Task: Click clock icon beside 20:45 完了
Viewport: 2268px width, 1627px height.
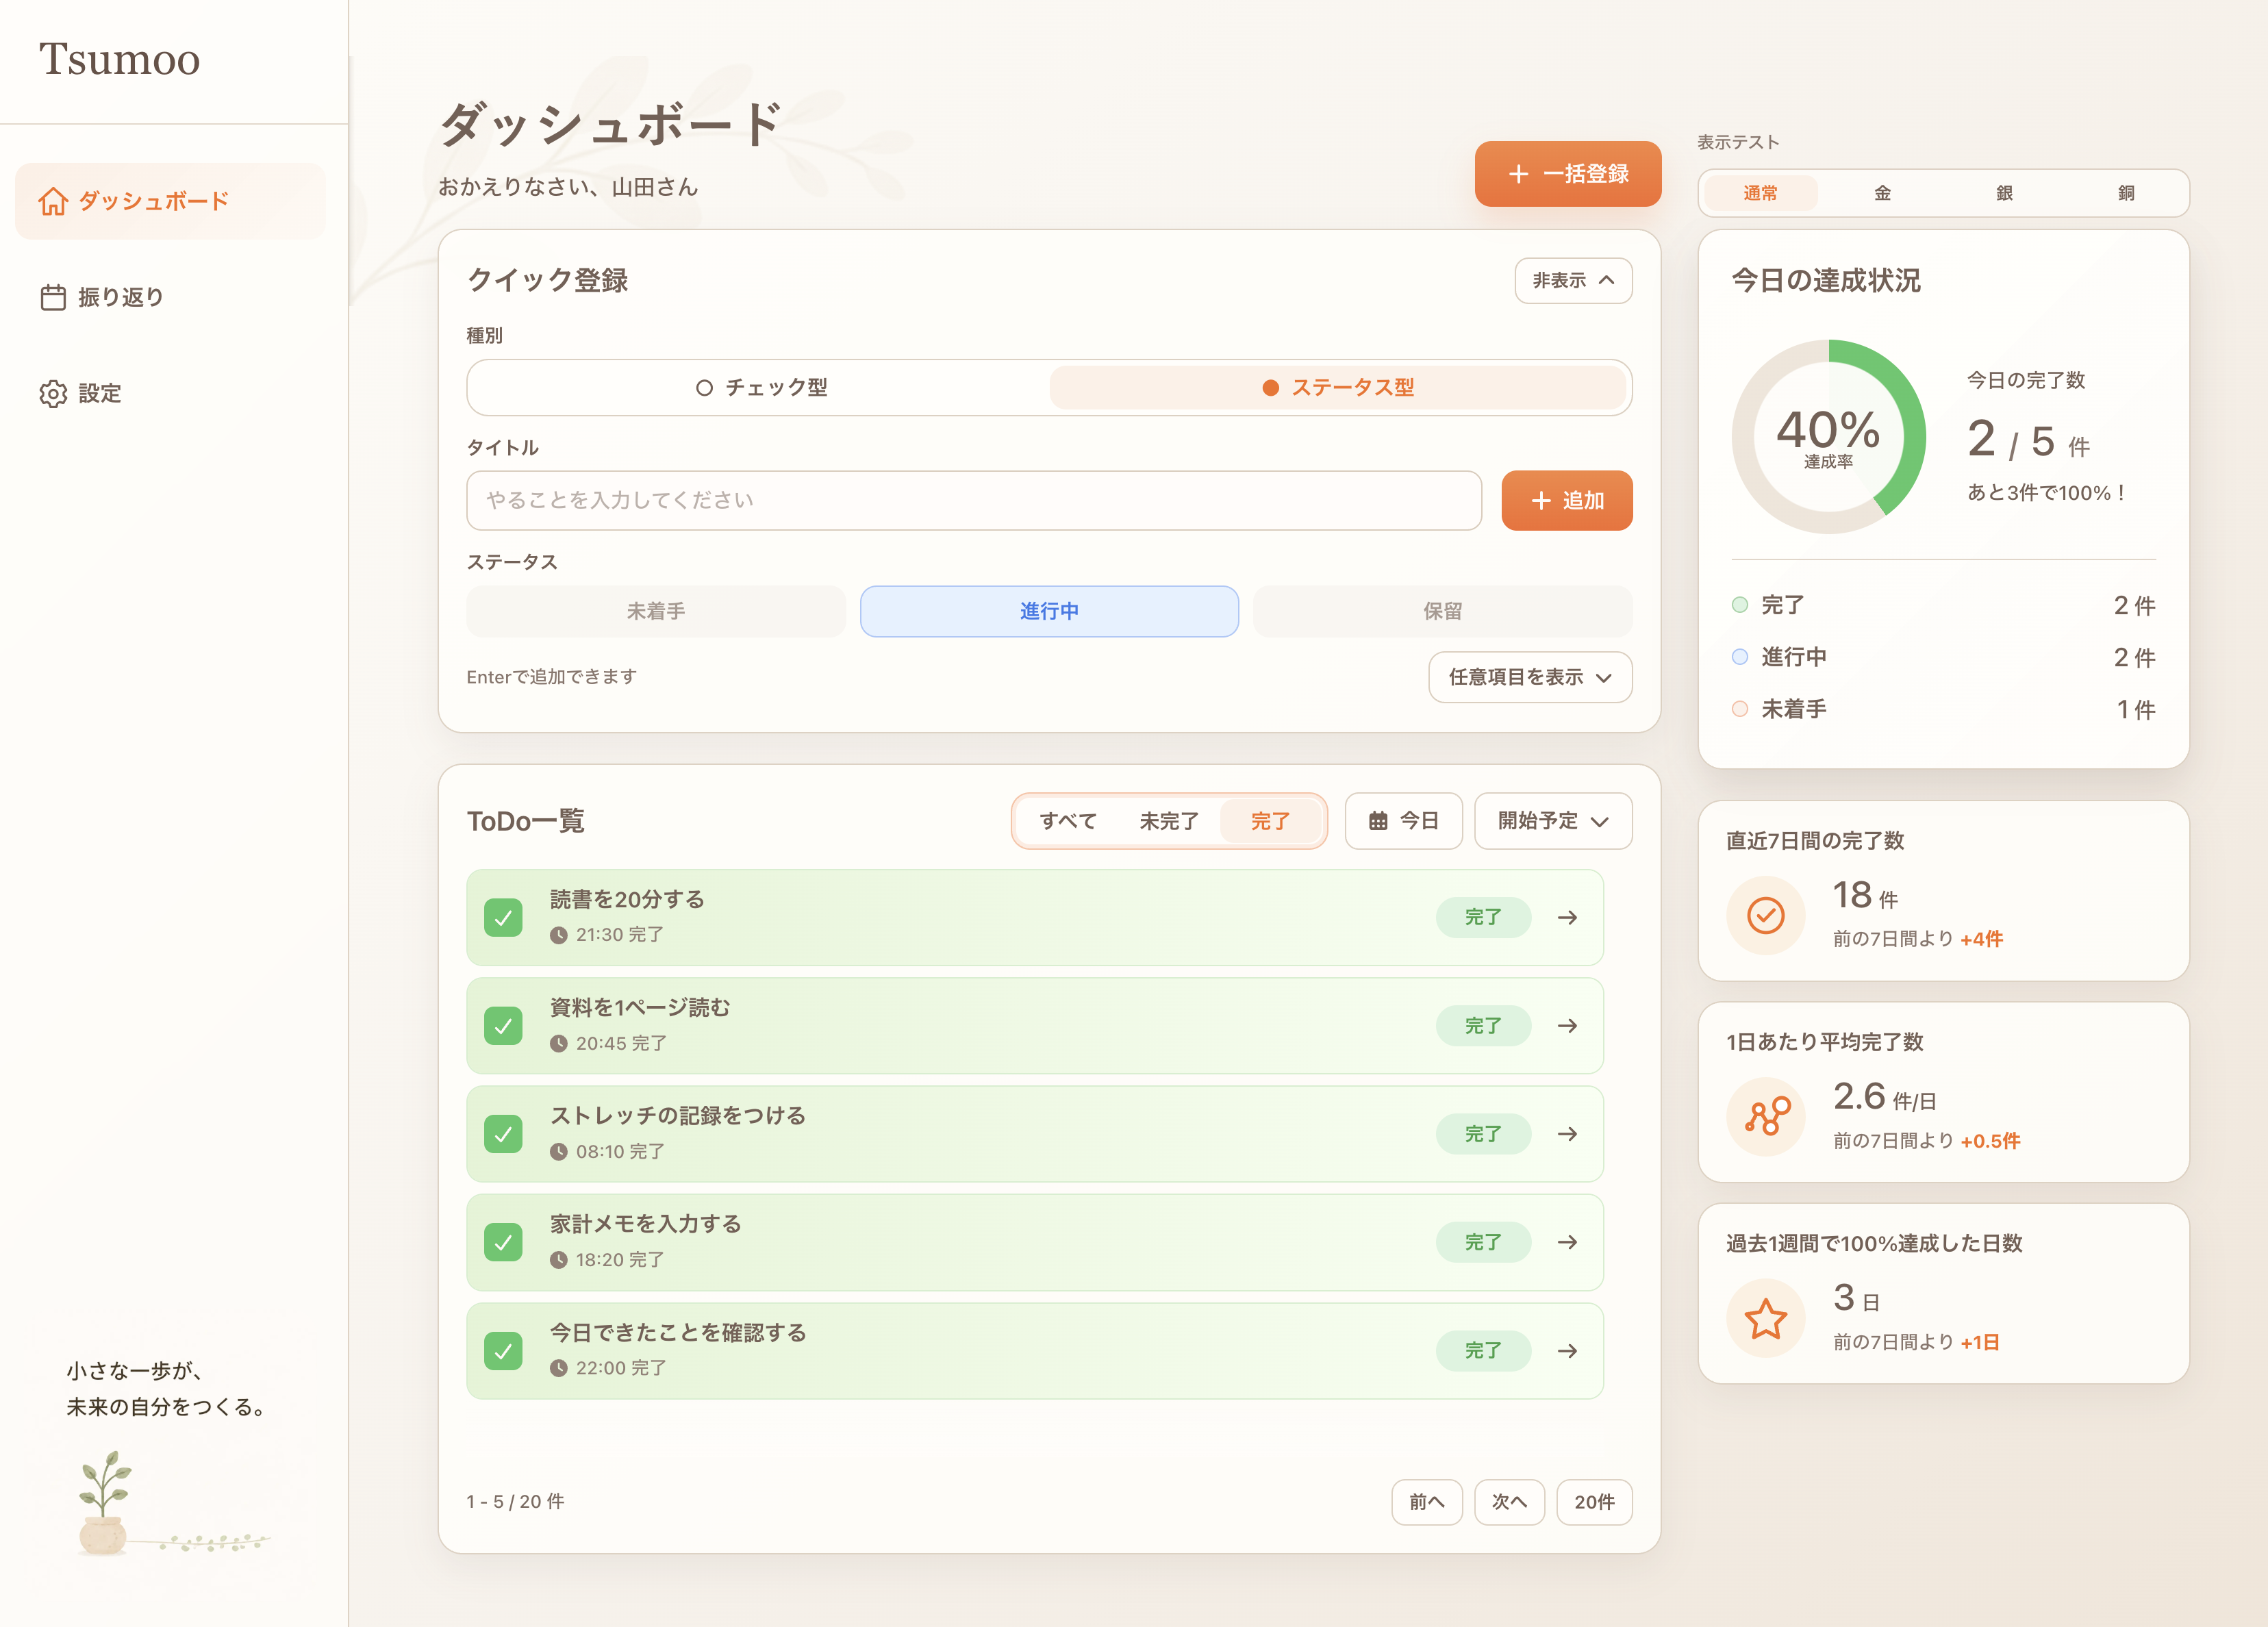Action: tap(558, 1044)
